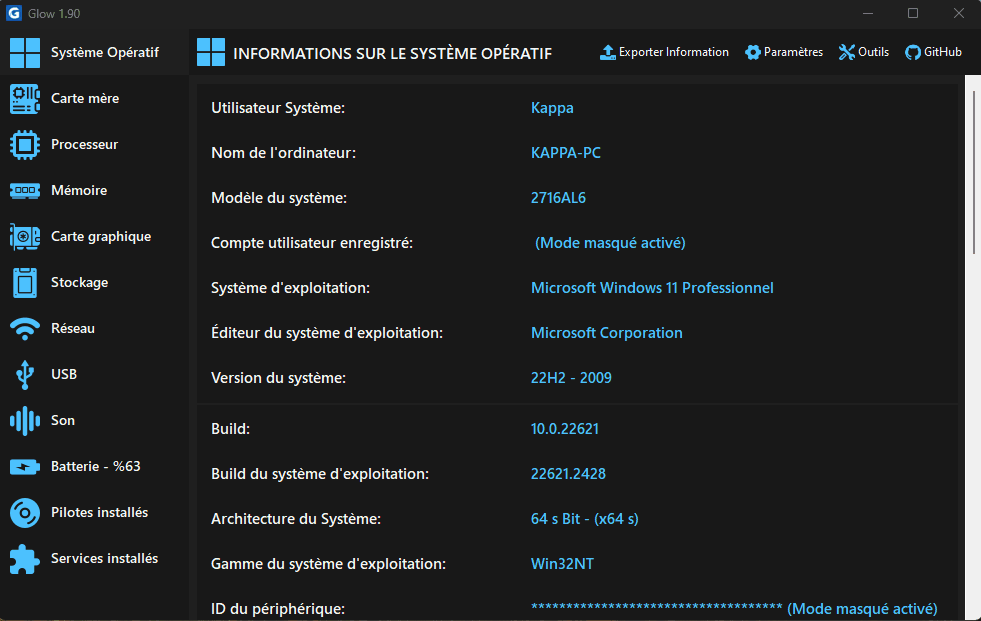Screen dimensions: 981x621
Task: Select the Pilotes installés disc icon
Action: point(25,513)
